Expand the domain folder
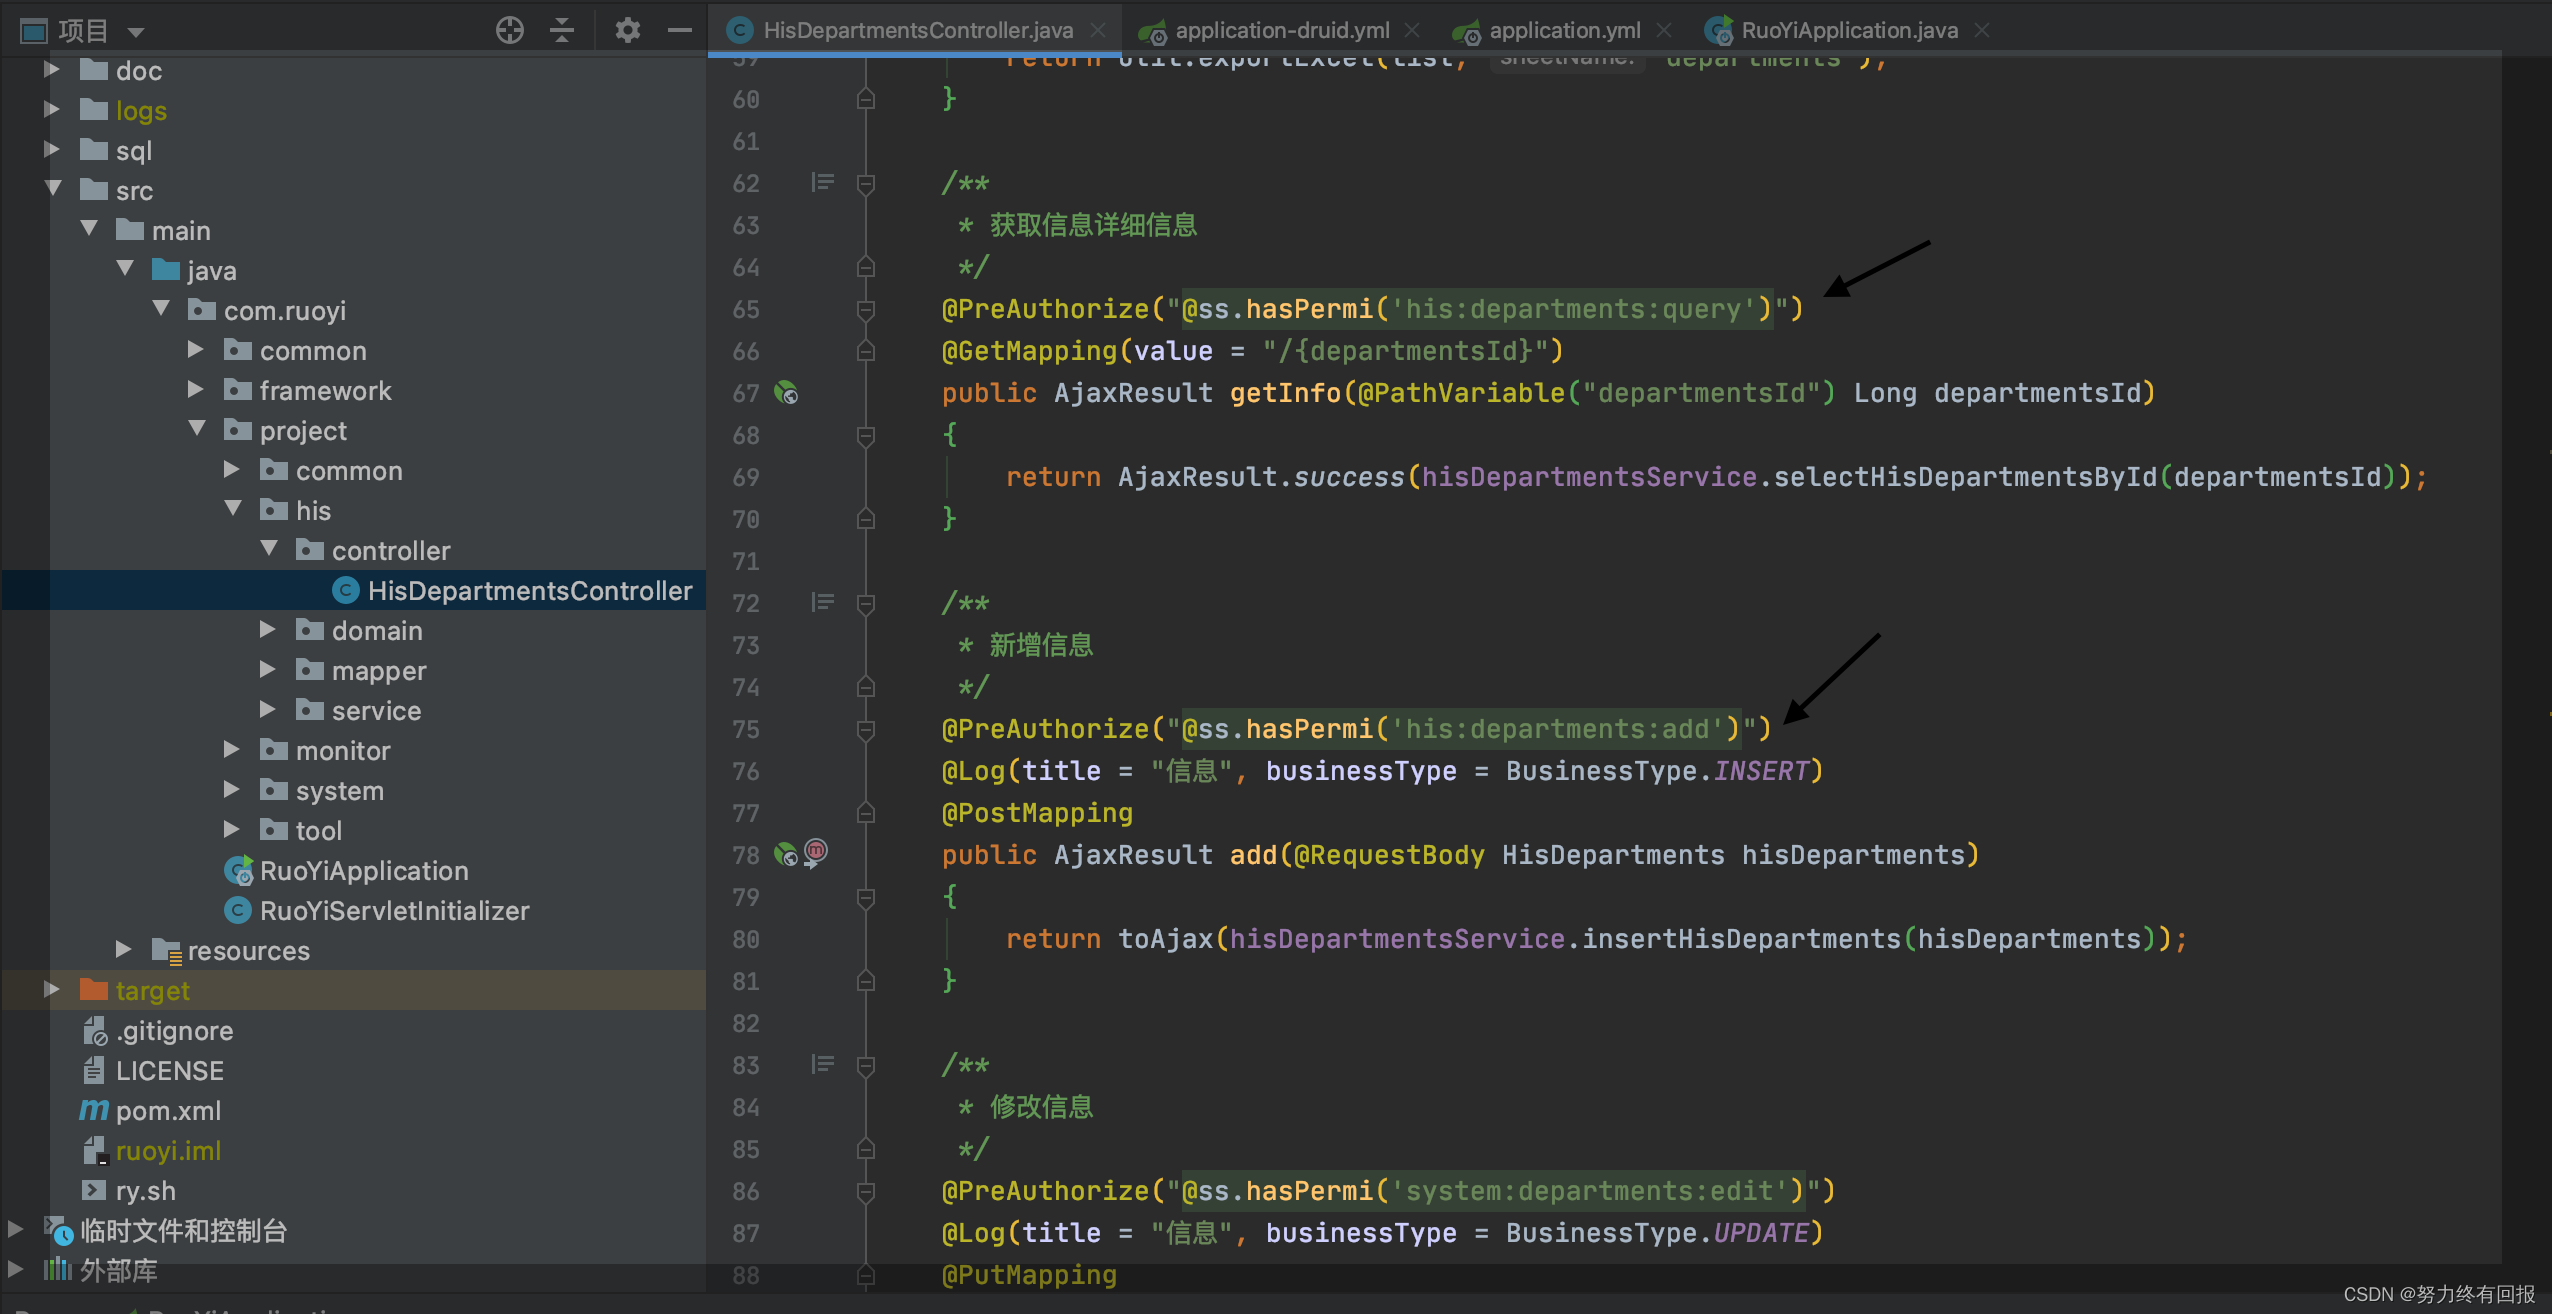The image size is (2552, 1314). [x=268, y=630]
